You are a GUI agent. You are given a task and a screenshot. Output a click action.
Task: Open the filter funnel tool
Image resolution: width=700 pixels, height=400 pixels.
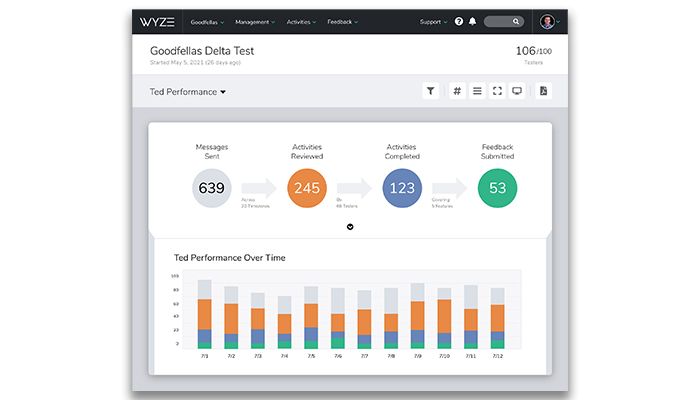(430, 91)
